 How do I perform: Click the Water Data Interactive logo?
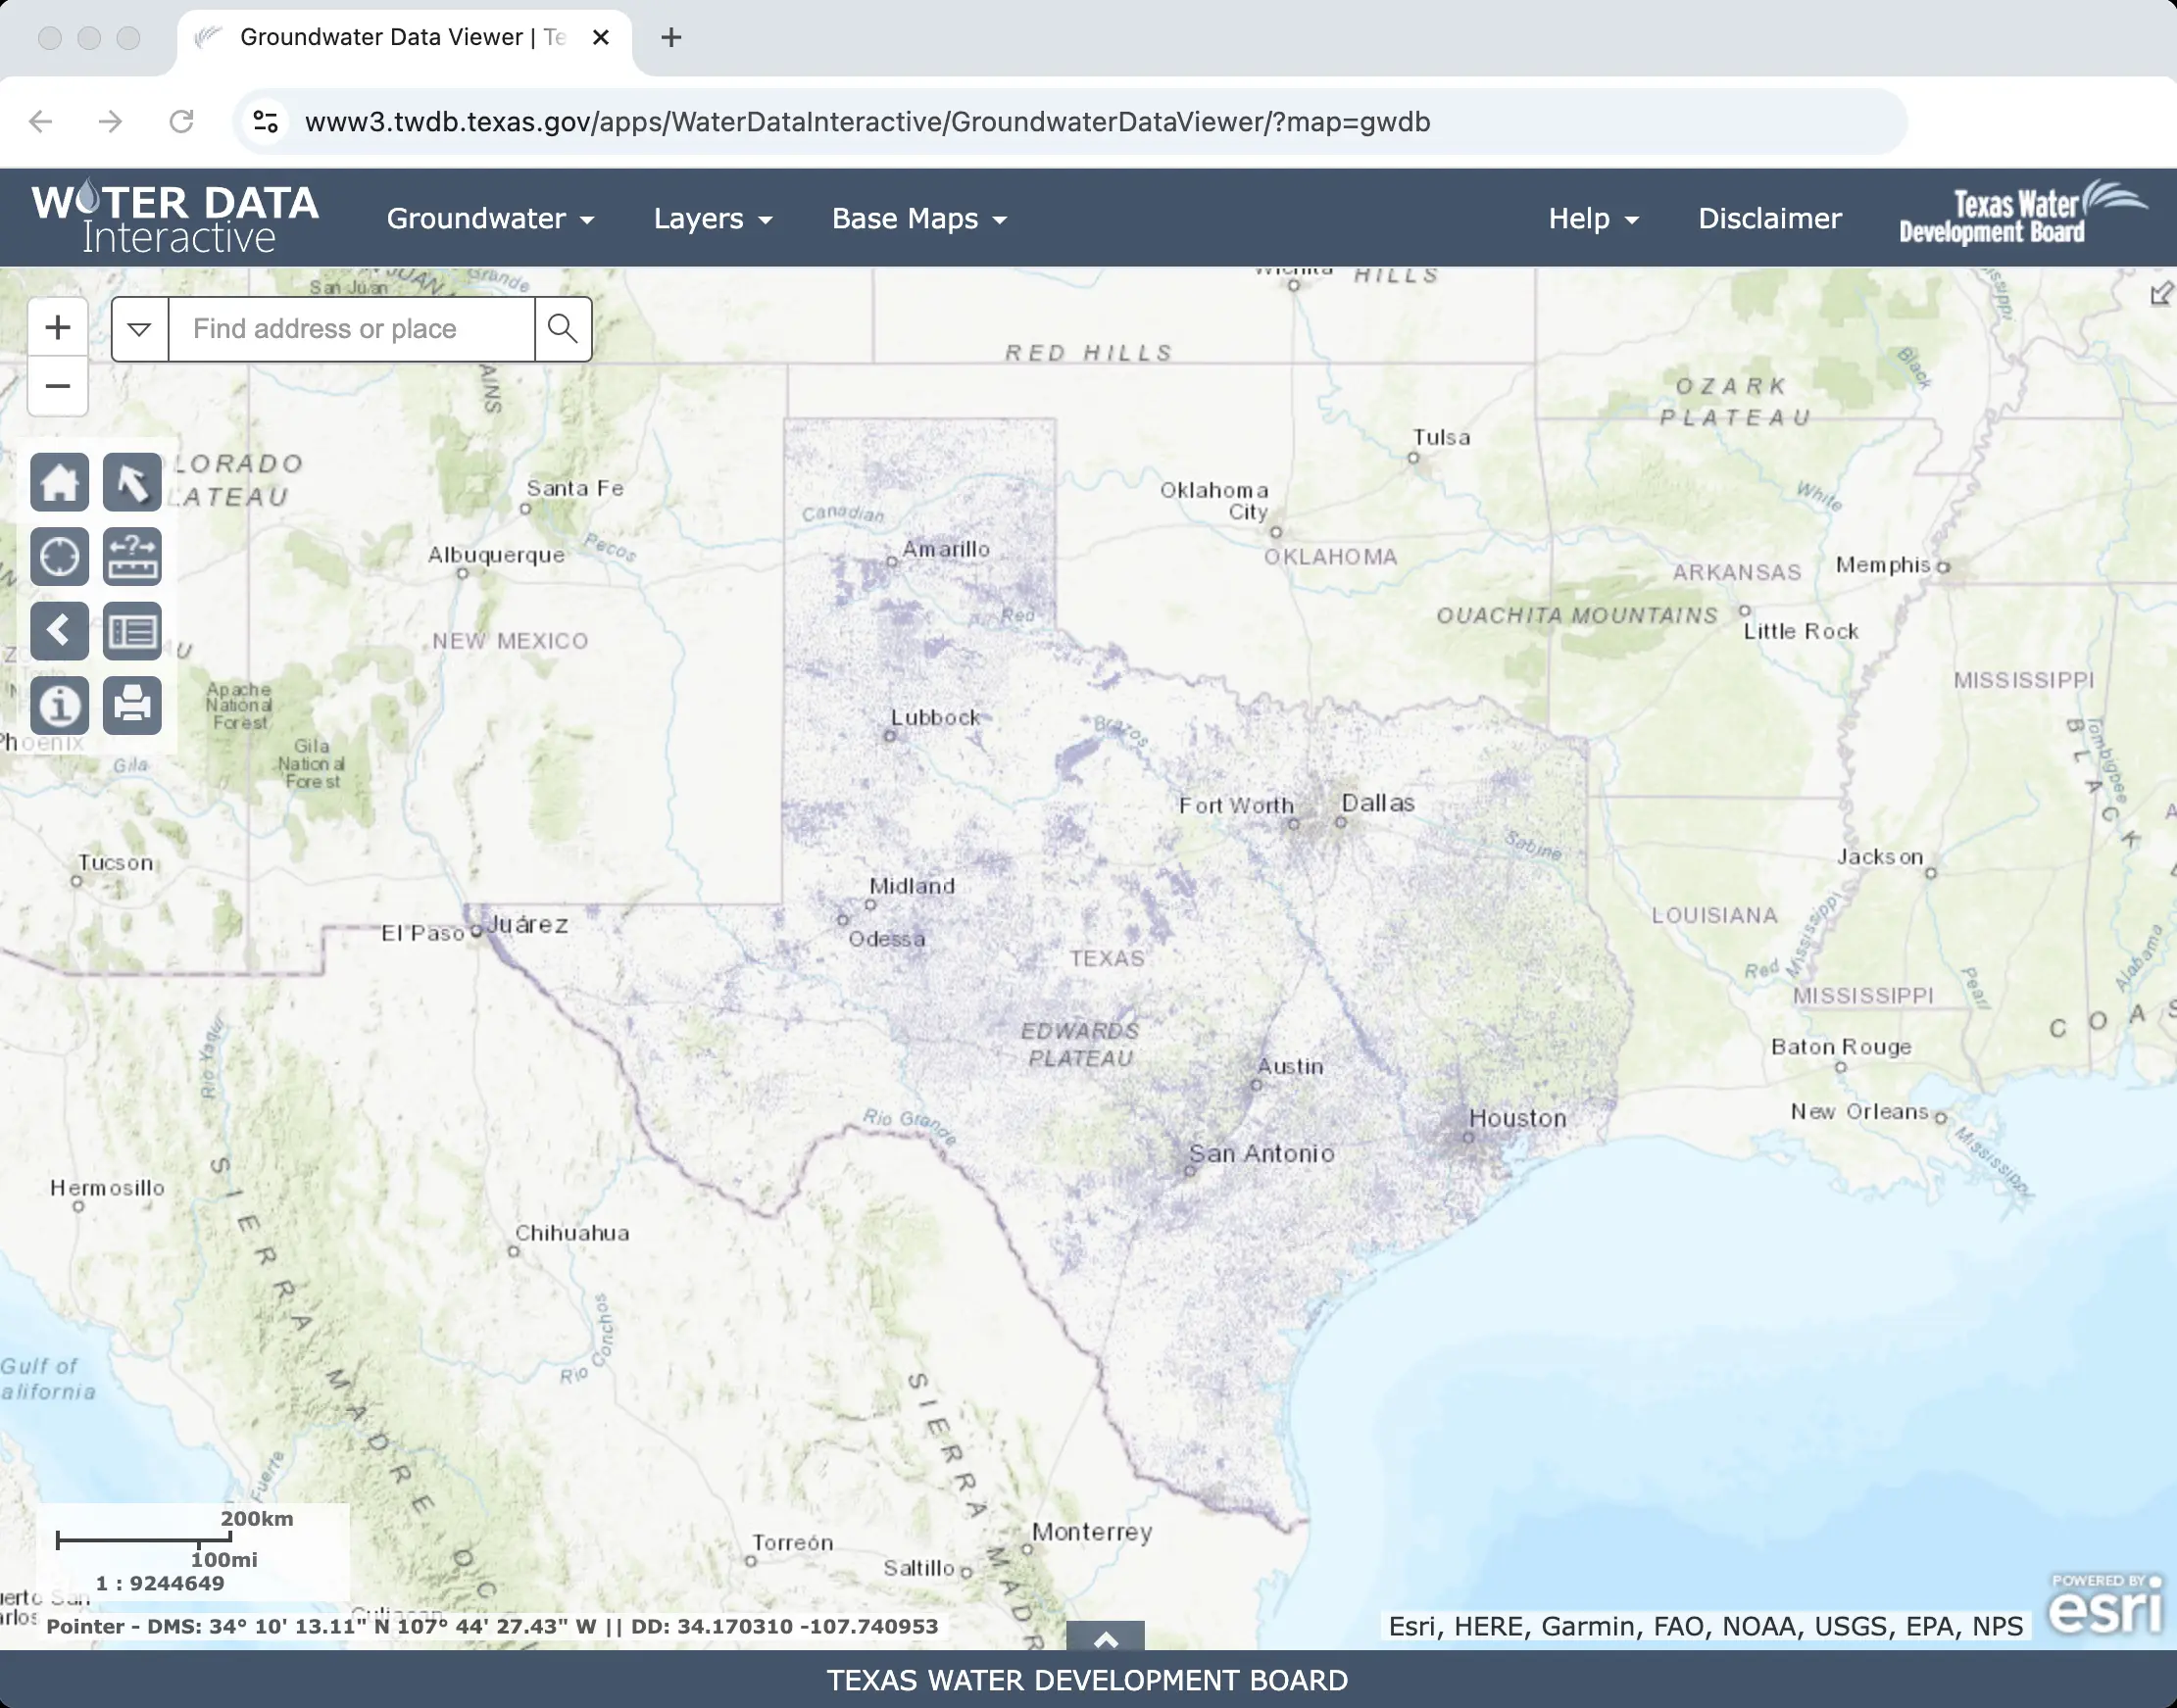point(175,217)
